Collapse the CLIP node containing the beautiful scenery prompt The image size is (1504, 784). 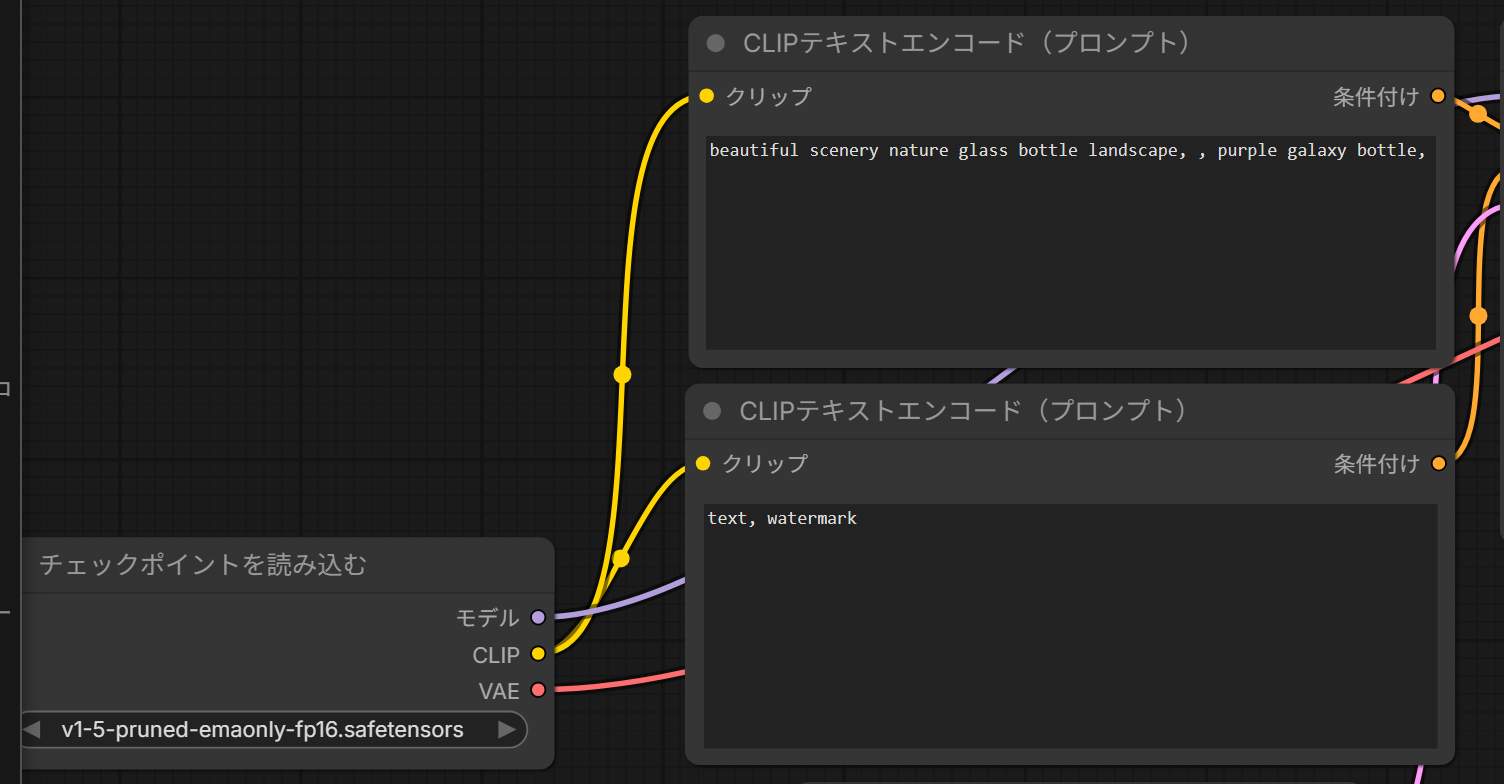(x=715, y=43)
